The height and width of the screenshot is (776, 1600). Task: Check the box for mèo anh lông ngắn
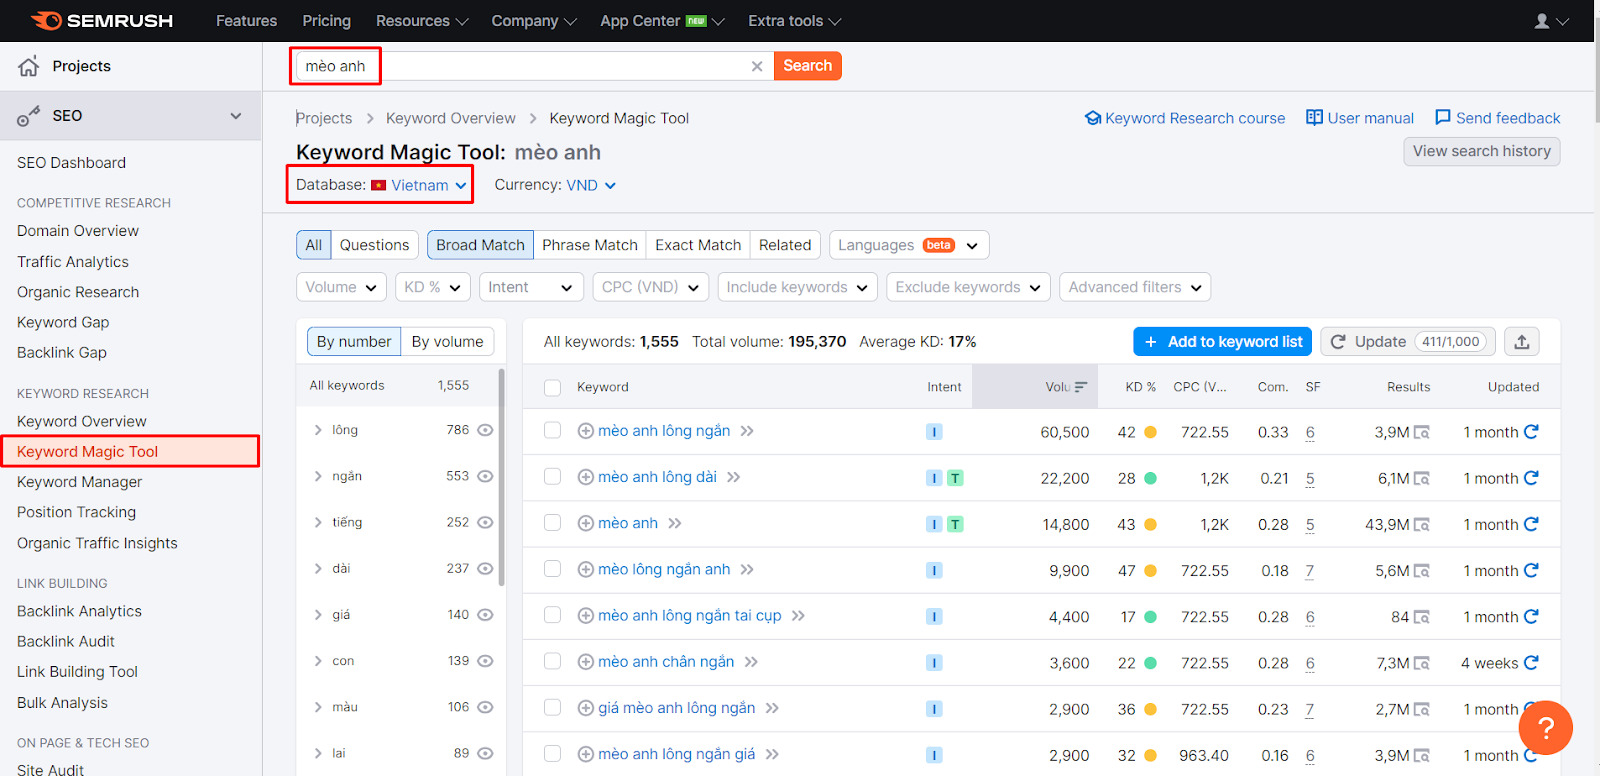point(552,431)
